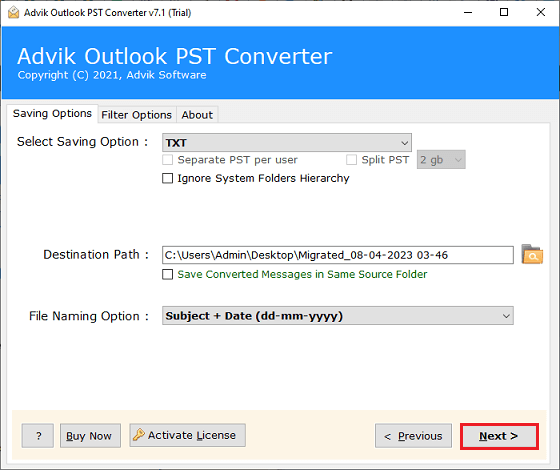Expand the 2 gb split size dropdown
This screenshot has width=560, height=470.
(x=441, y=160)
